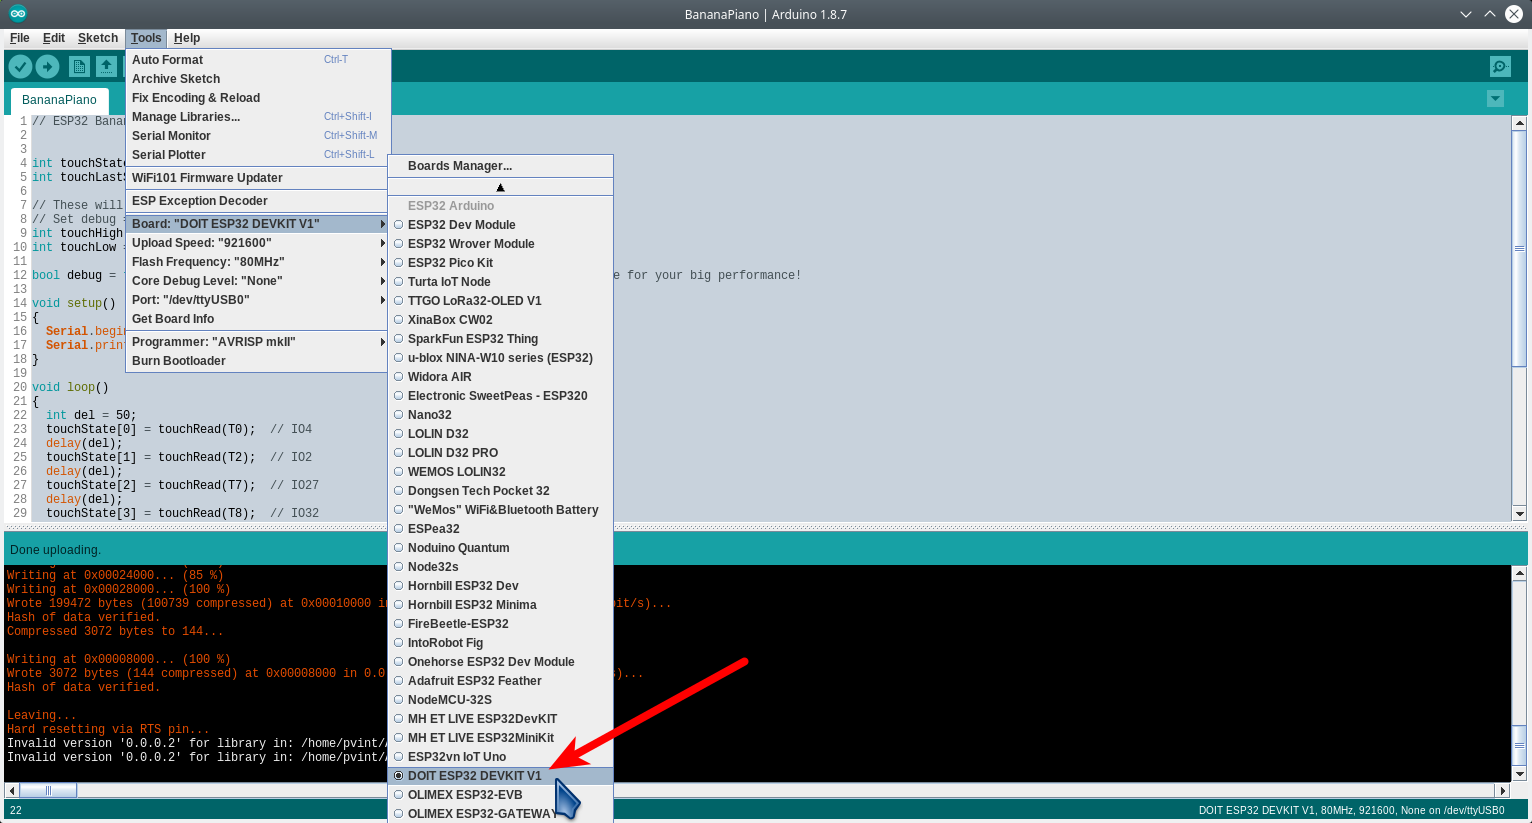Select LOLIN D32 PRO board
1532x823 pixels.
(500, 453)
